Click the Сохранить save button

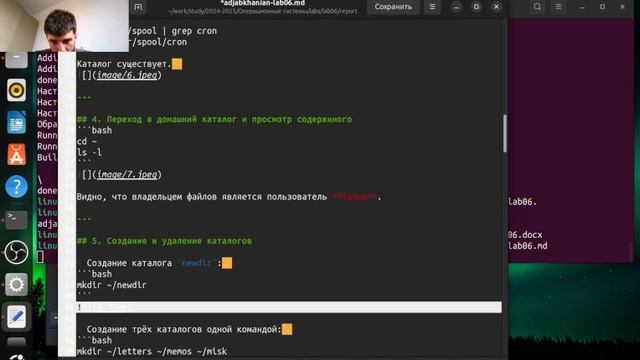pyautogui.click(x=393, y=7)
